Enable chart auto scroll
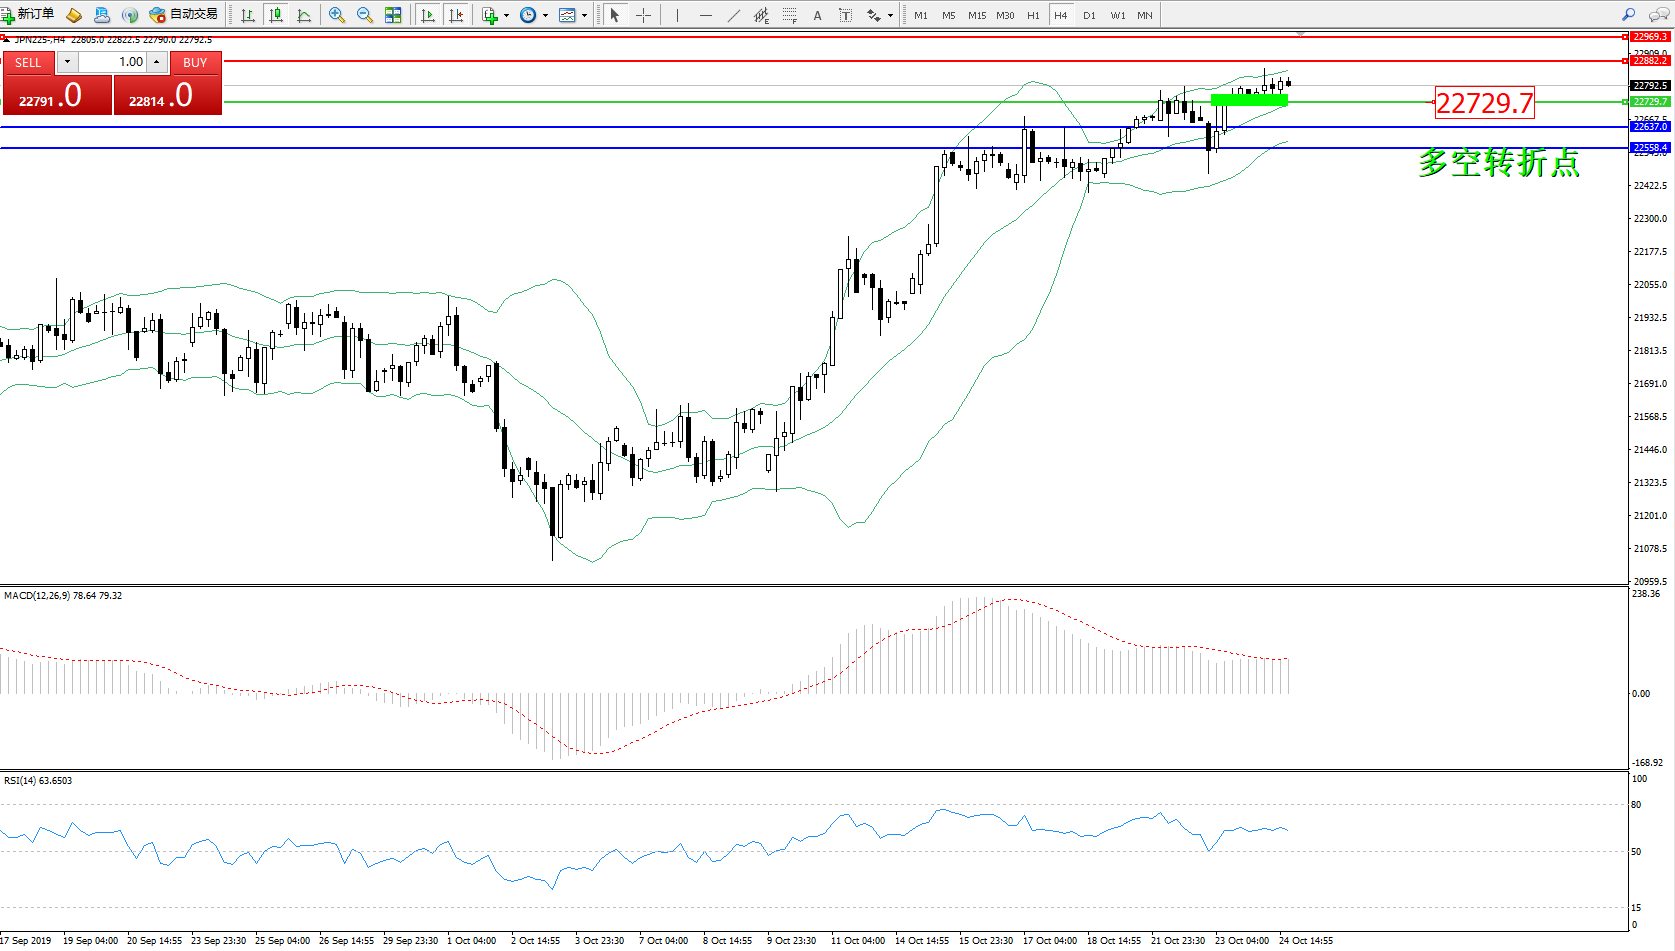 click(x=428, y=15)
